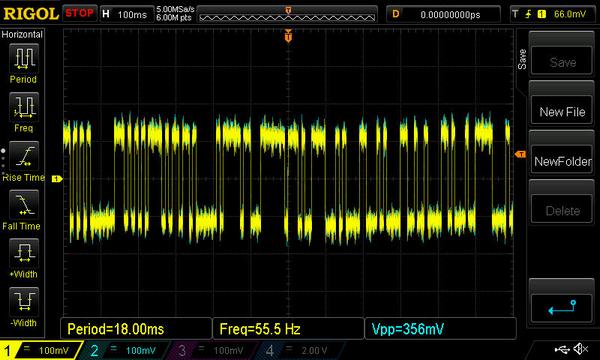This screenshot has height=360, width=600.
Task: Click the Delete button
Action: tap(562, 210)
